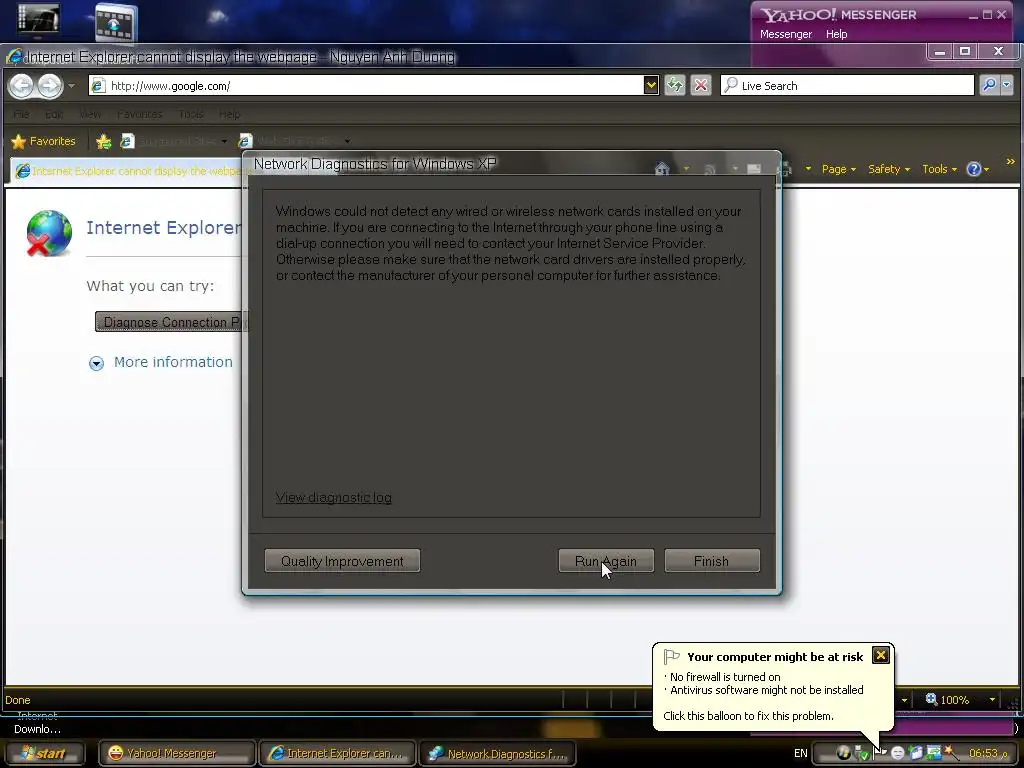1024x768 pixels.
Task: Open the Page command bar menu
Action: (839, 169)
